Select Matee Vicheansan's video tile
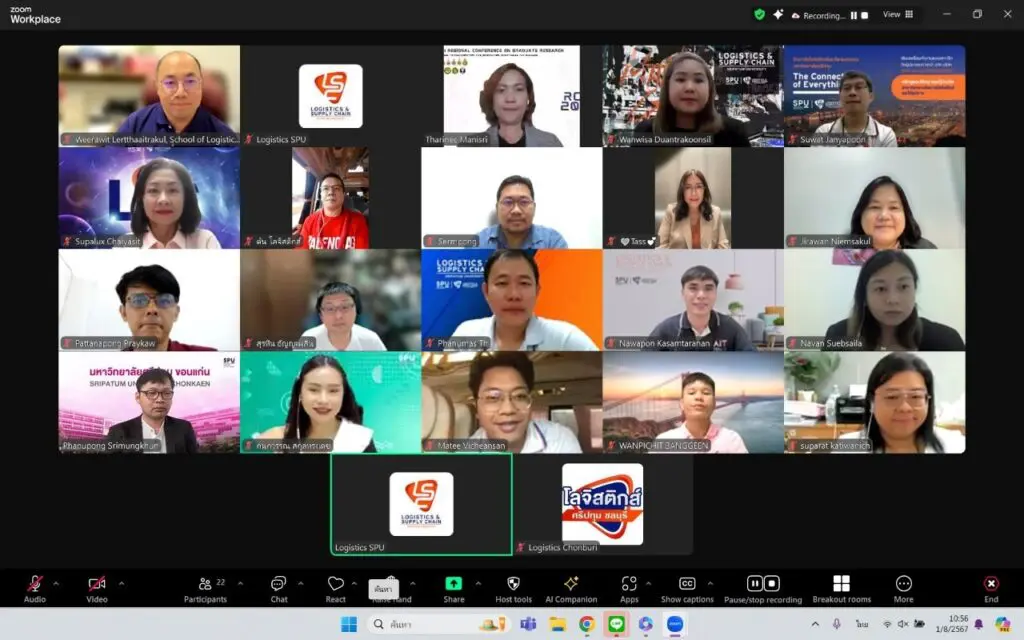1024x640 pixels. pos(511,402)
